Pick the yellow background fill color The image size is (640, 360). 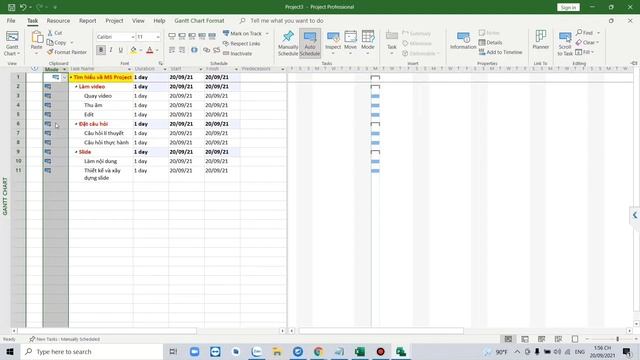tap(133, 50)
